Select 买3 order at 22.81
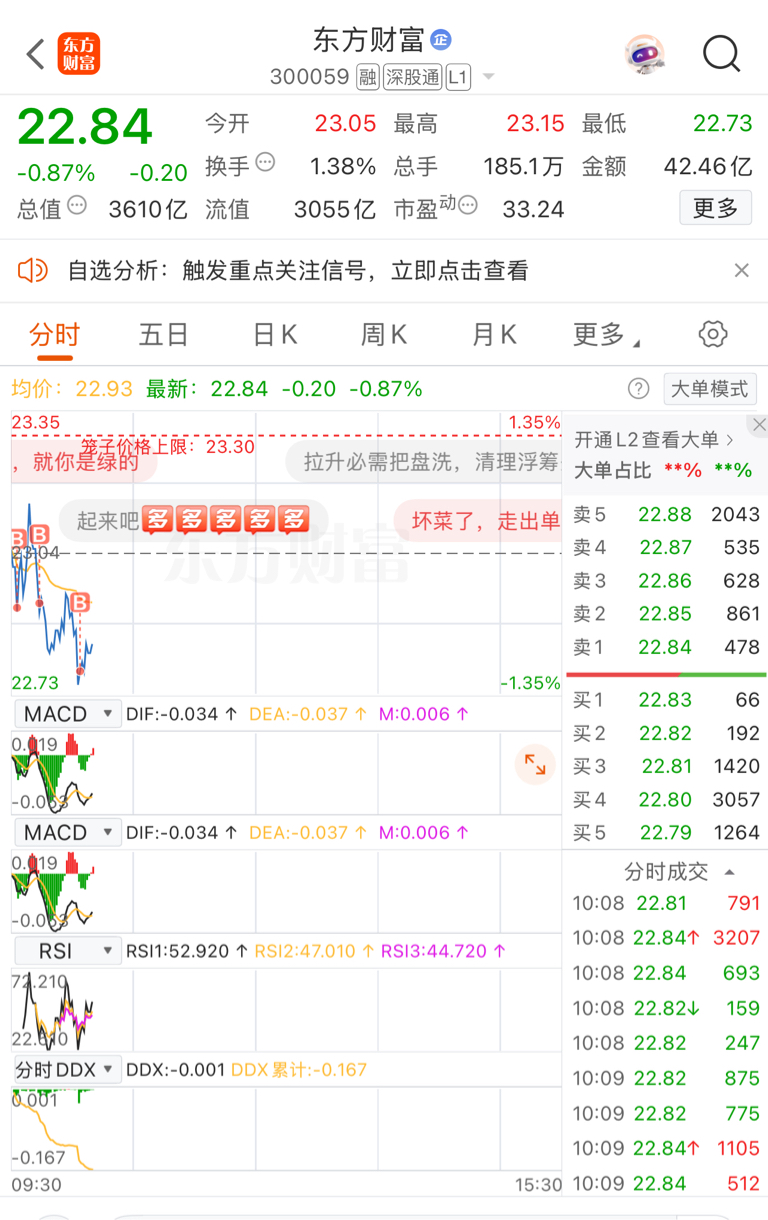Image resolution: width=768 pixels, height=1220 pixels. 666,766
